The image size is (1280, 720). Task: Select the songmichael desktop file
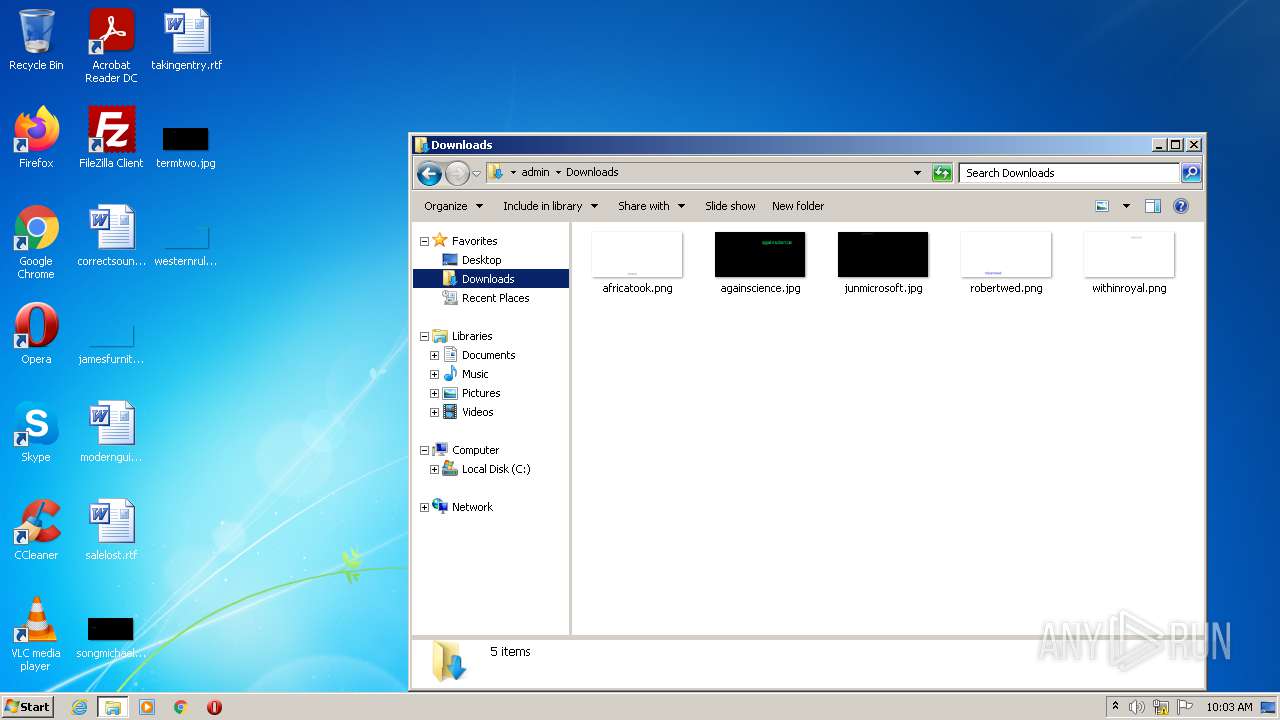coord(111,639)
